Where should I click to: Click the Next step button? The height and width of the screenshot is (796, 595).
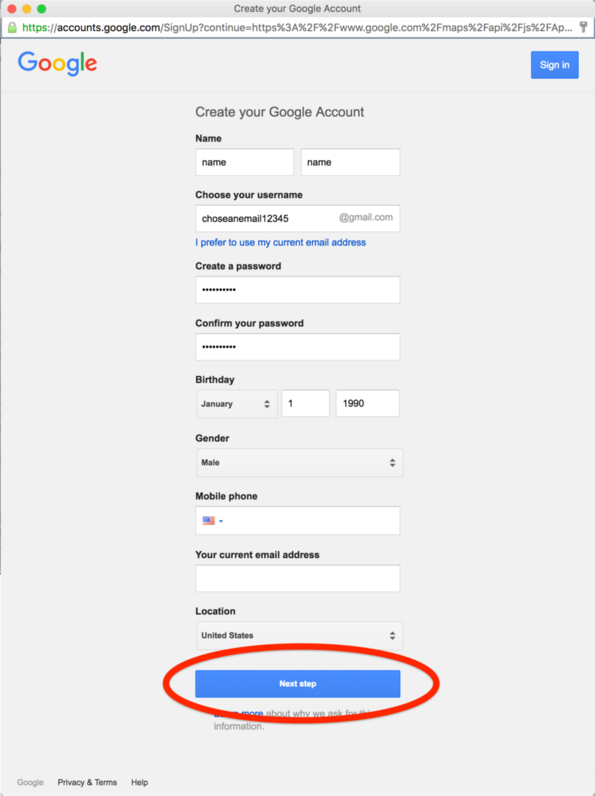tap(298, 684)
